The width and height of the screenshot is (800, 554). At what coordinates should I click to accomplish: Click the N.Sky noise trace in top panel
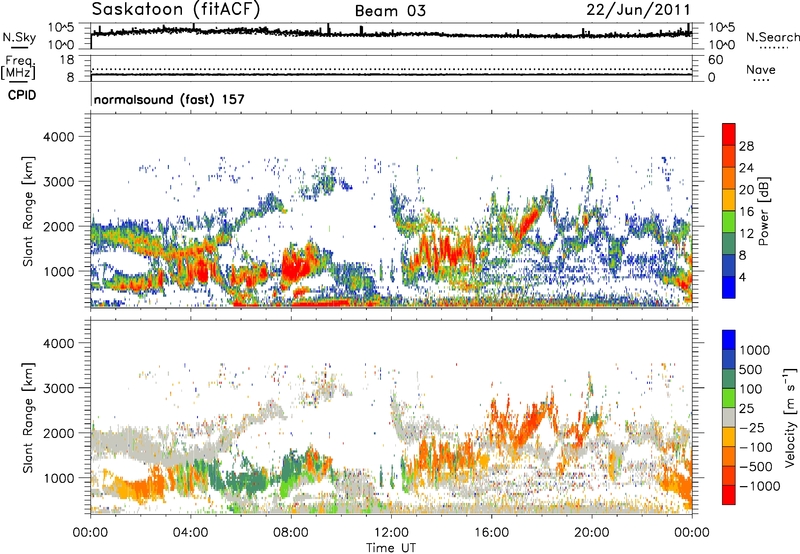(391, 33)
